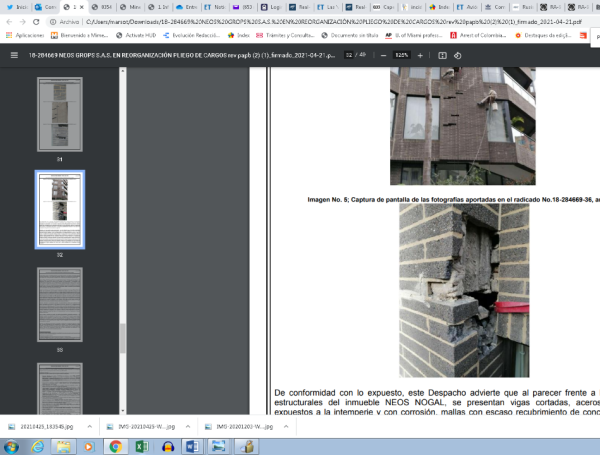This screenshot has height=455, width=600.
Task: Open the padlock app in taskbar
Action: coord(247,447)
